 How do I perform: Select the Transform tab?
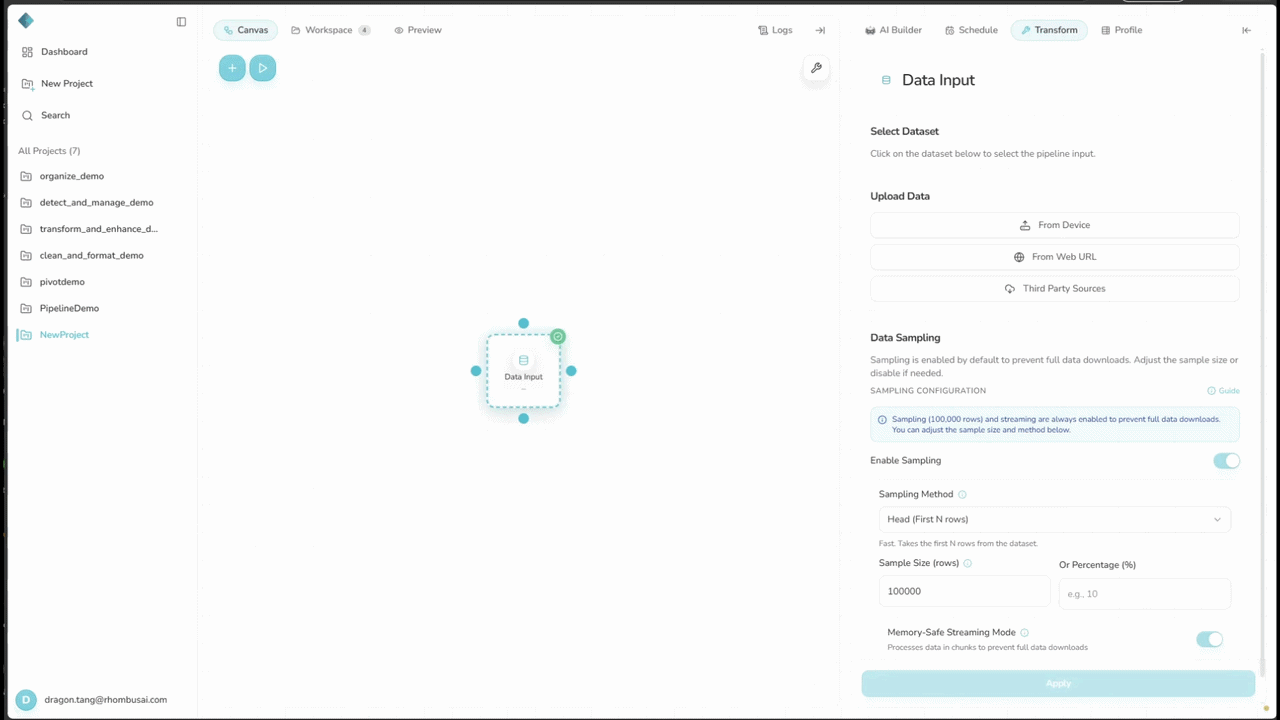click(1049, 30)
